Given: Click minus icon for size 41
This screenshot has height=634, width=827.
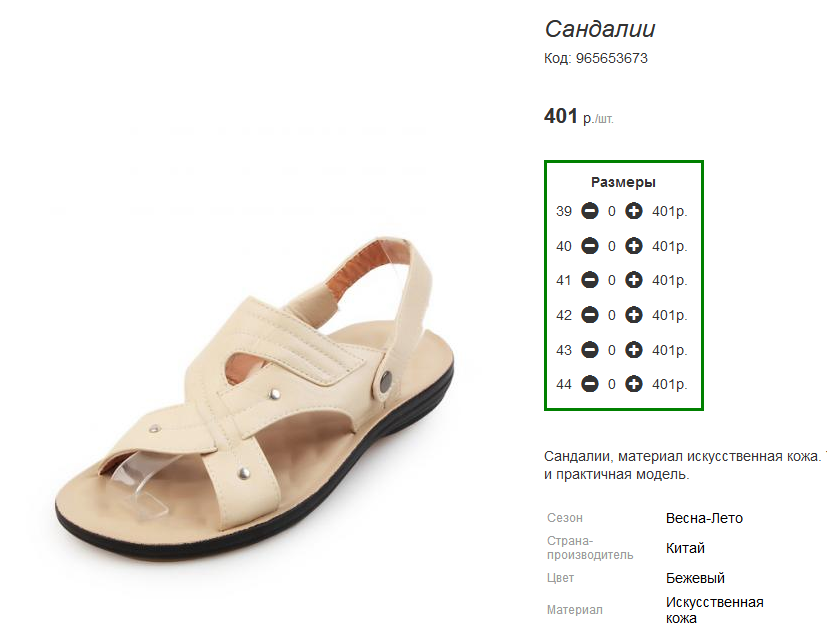Looking at the screenshot, I should click(590, 280).
